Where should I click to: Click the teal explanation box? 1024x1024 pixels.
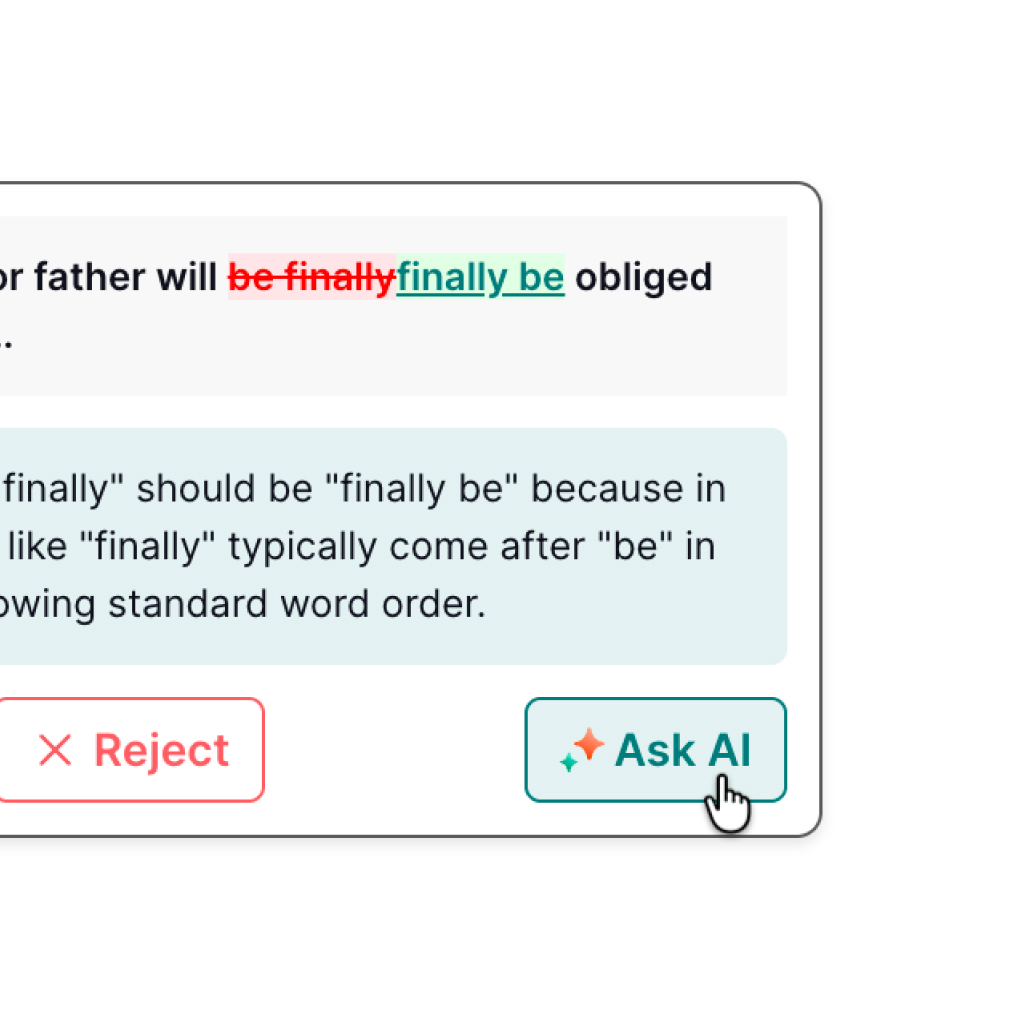(x=394, y=545)
